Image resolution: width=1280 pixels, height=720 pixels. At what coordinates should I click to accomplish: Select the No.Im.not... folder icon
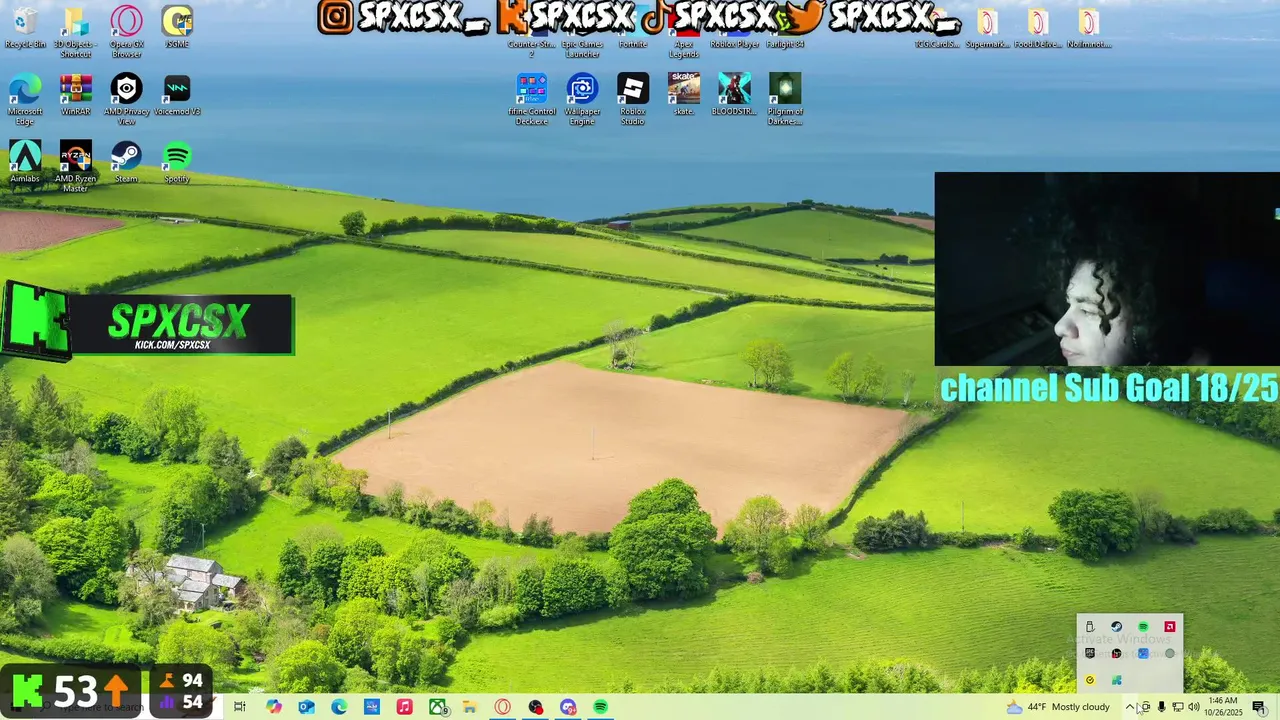click(1088, 27)
